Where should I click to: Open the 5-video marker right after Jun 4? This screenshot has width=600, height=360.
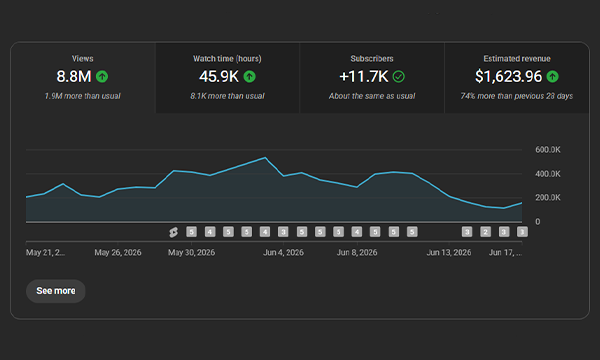coord(302,232)
